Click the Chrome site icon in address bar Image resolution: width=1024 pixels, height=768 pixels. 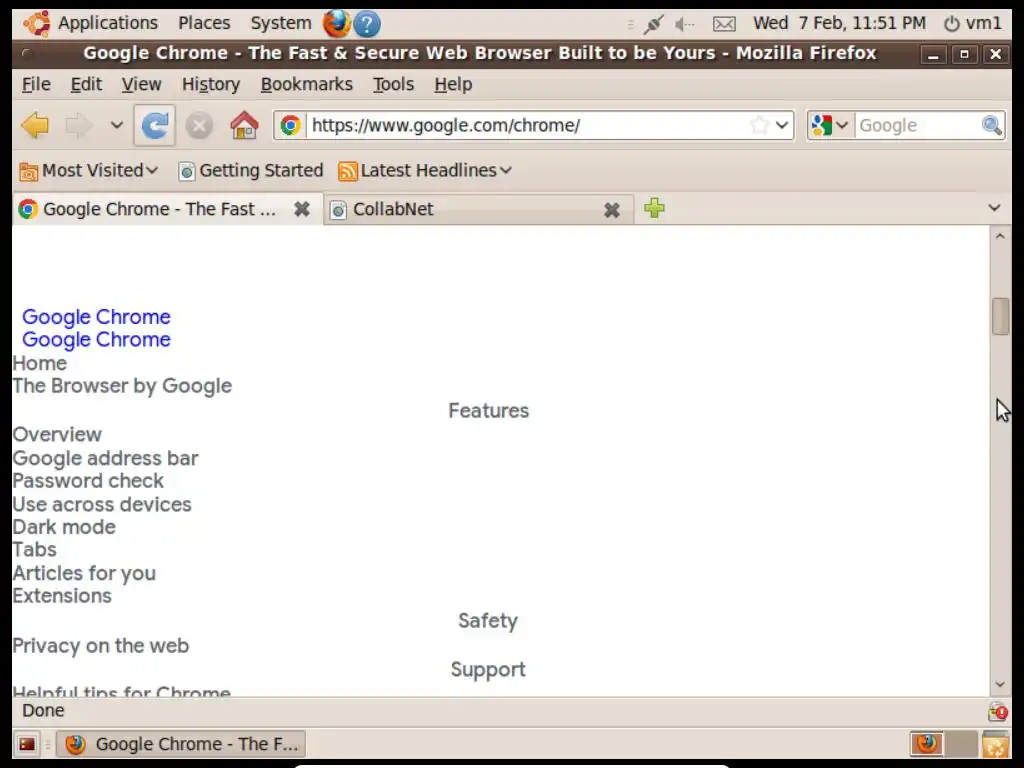tap(291, 125)
